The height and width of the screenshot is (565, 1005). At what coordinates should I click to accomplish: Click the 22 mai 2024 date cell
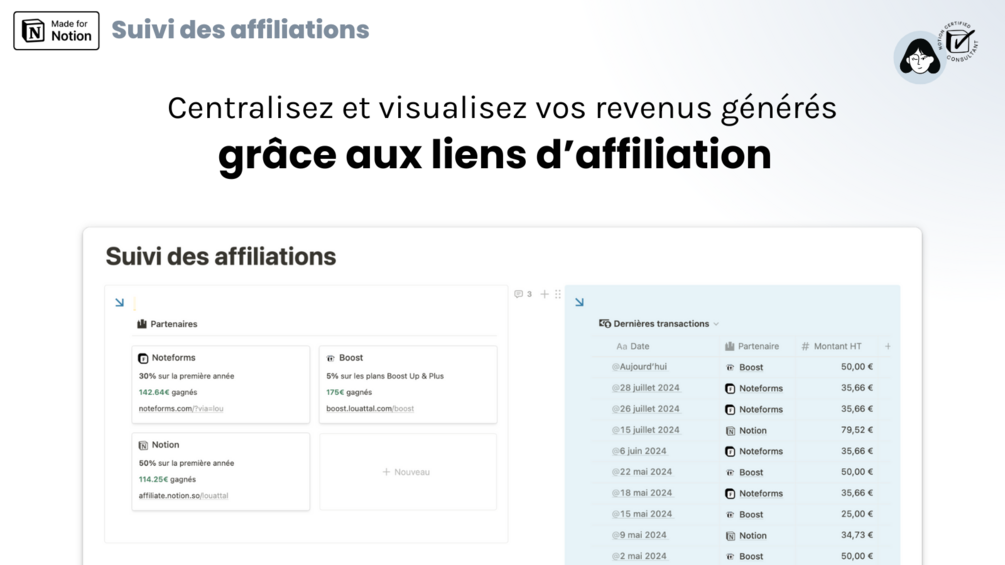tap(642, 472)
